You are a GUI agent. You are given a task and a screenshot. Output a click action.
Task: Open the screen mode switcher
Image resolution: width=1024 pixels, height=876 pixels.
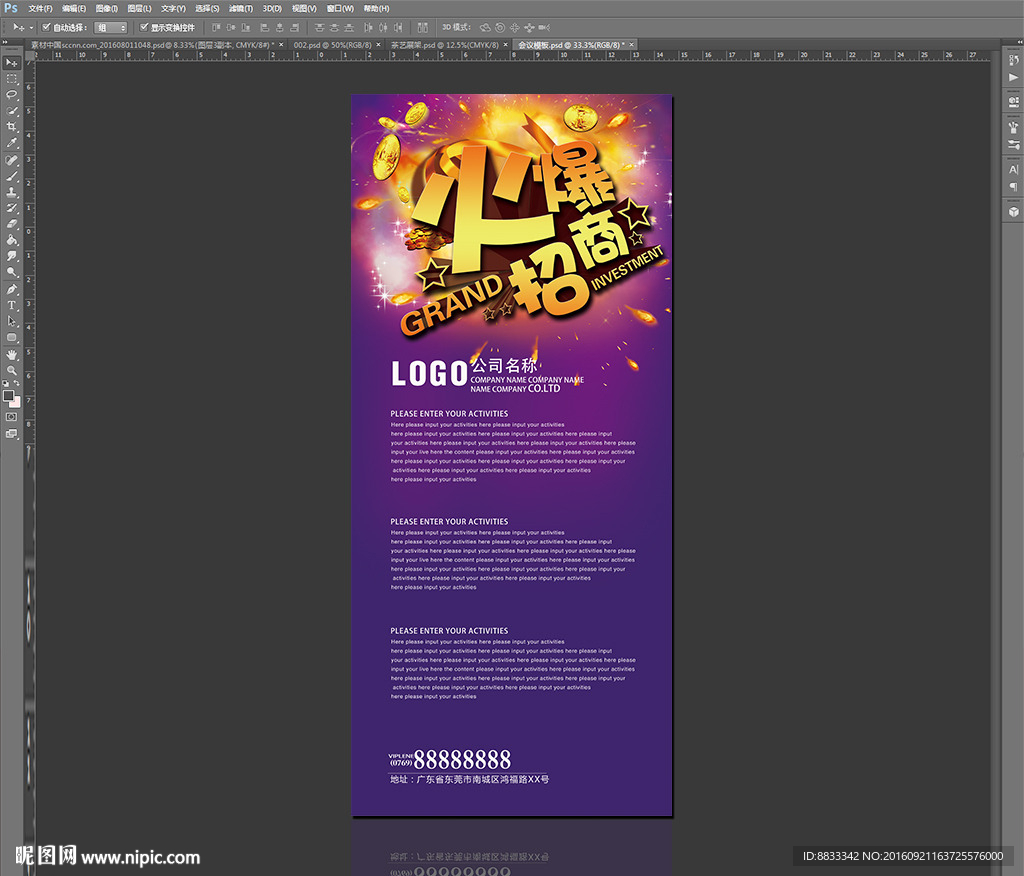point(12,434)
